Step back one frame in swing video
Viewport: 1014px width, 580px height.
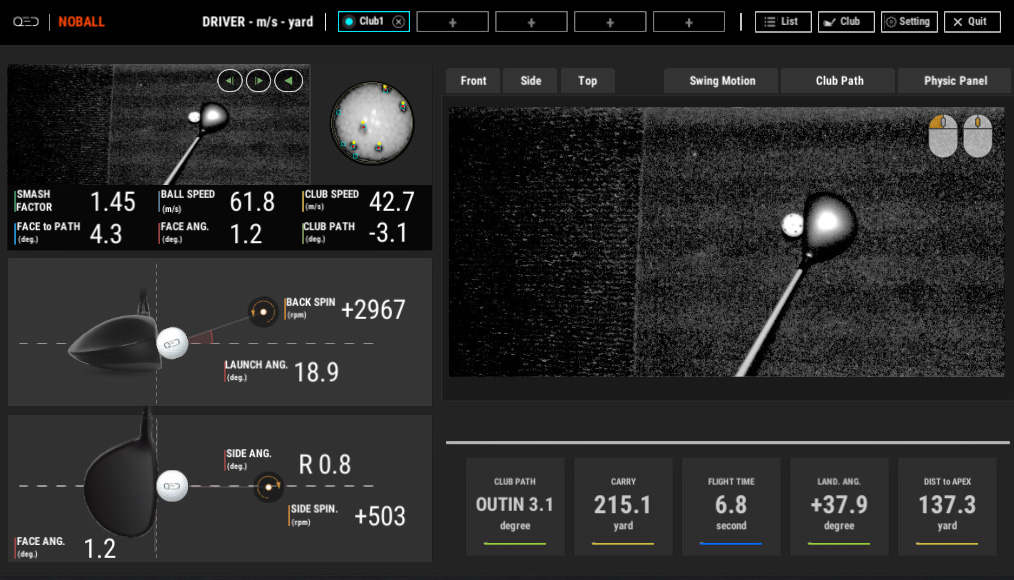(x=230, y=81)
